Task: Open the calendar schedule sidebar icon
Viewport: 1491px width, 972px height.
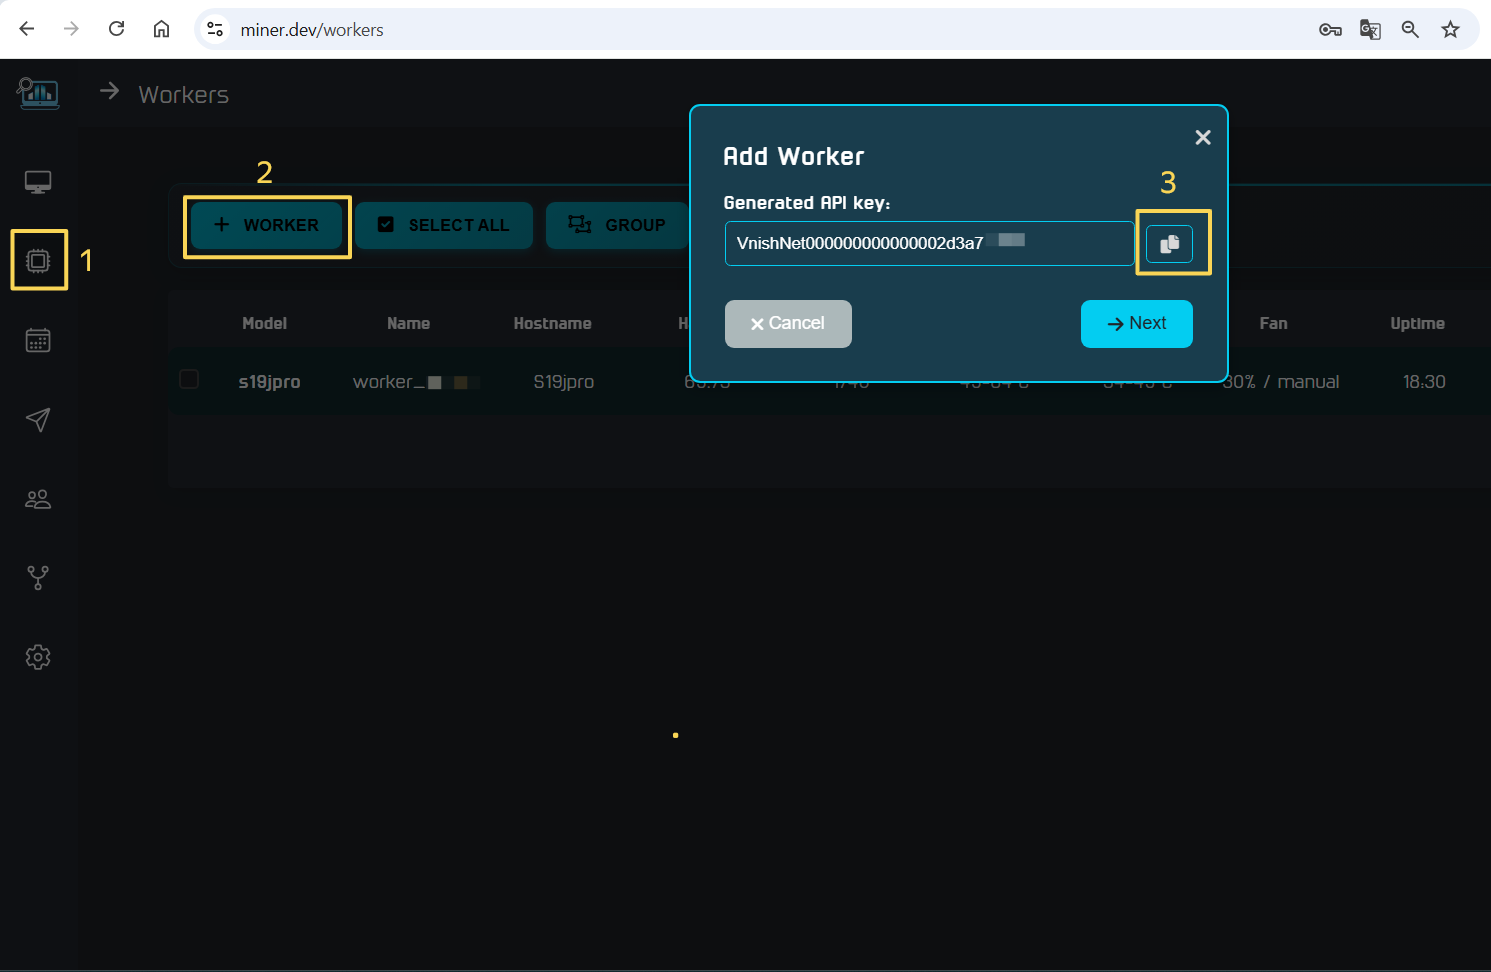Action: point(38,340)
